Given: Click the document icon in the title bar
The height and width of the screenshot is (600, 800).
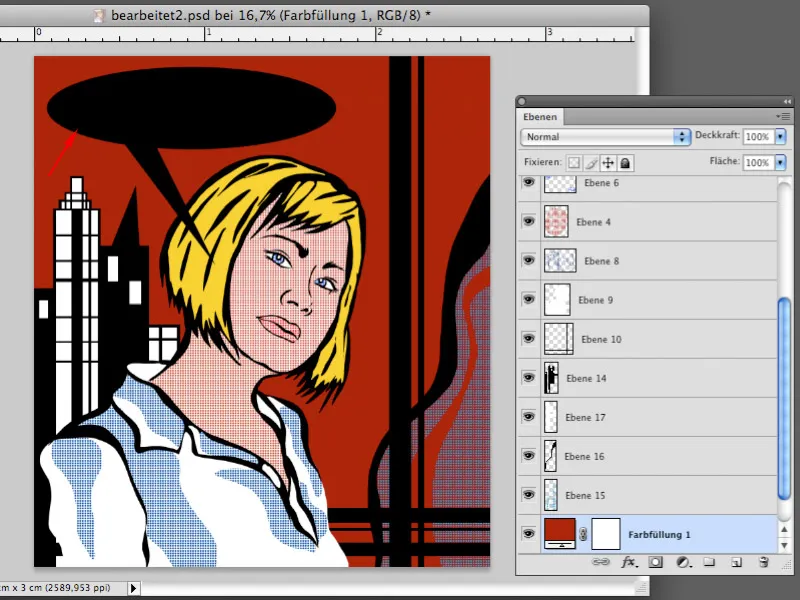Looking at the screenshot, I should (x=99, y=16).
